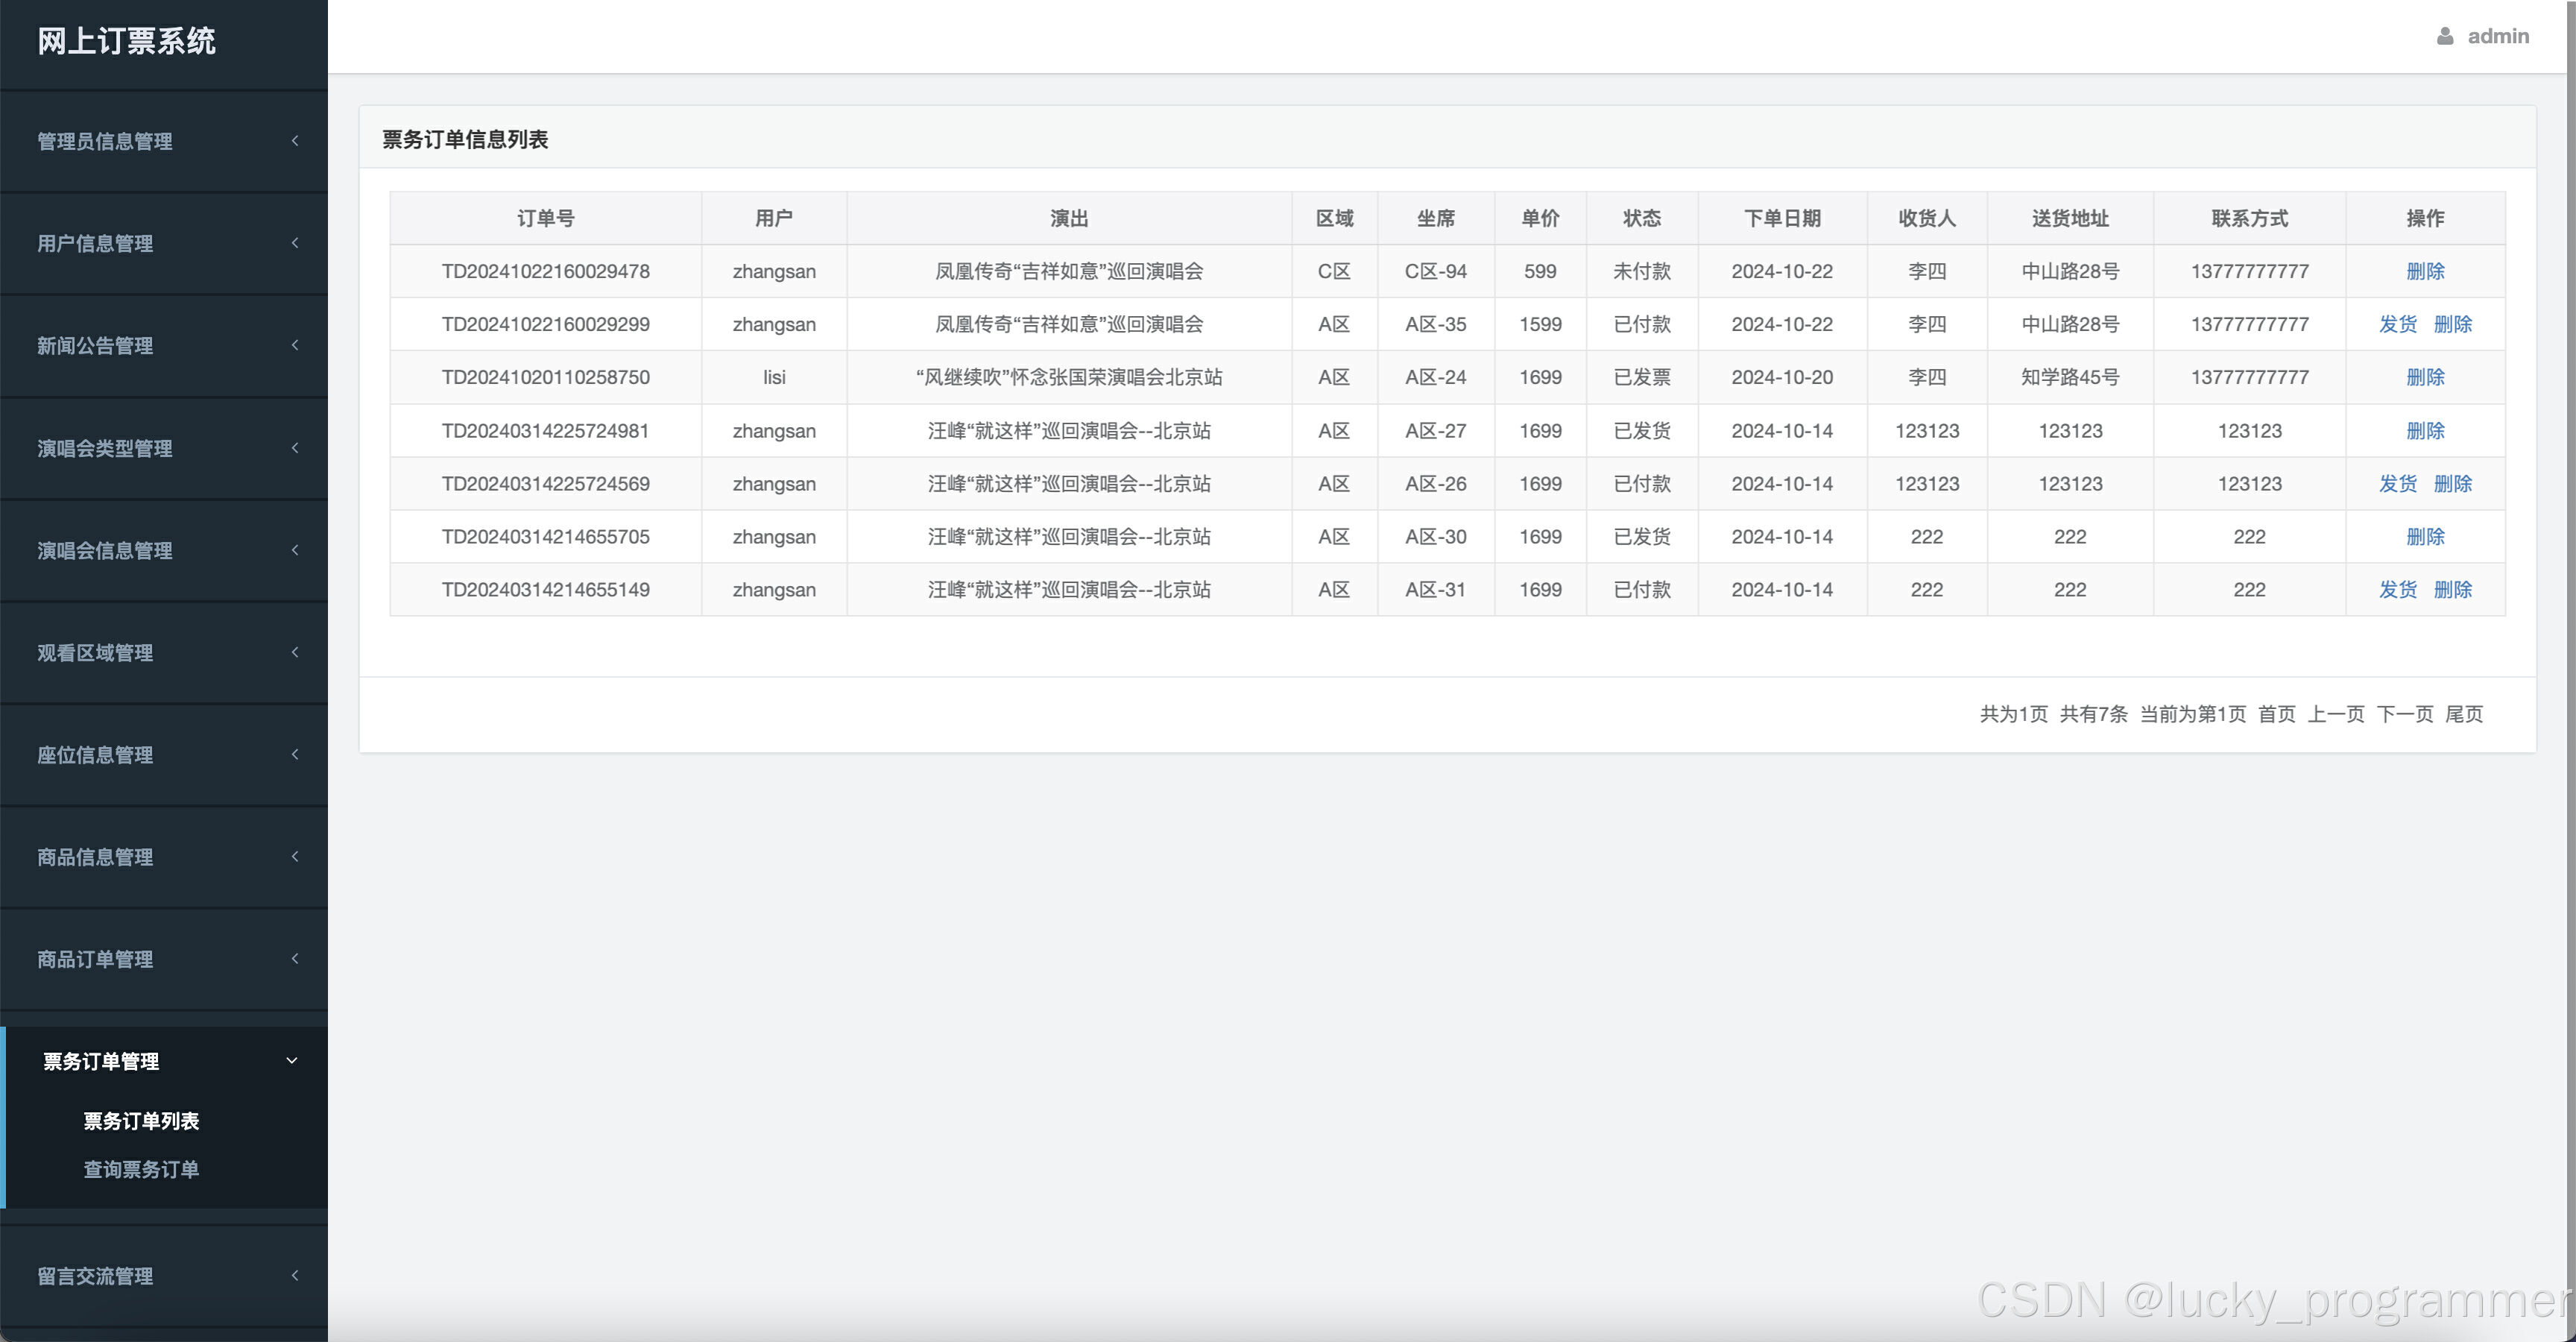Open 演唱会信息管理 sidebar section
The width and height of the screenshot is (2576, 1342).
pos(104,550)
